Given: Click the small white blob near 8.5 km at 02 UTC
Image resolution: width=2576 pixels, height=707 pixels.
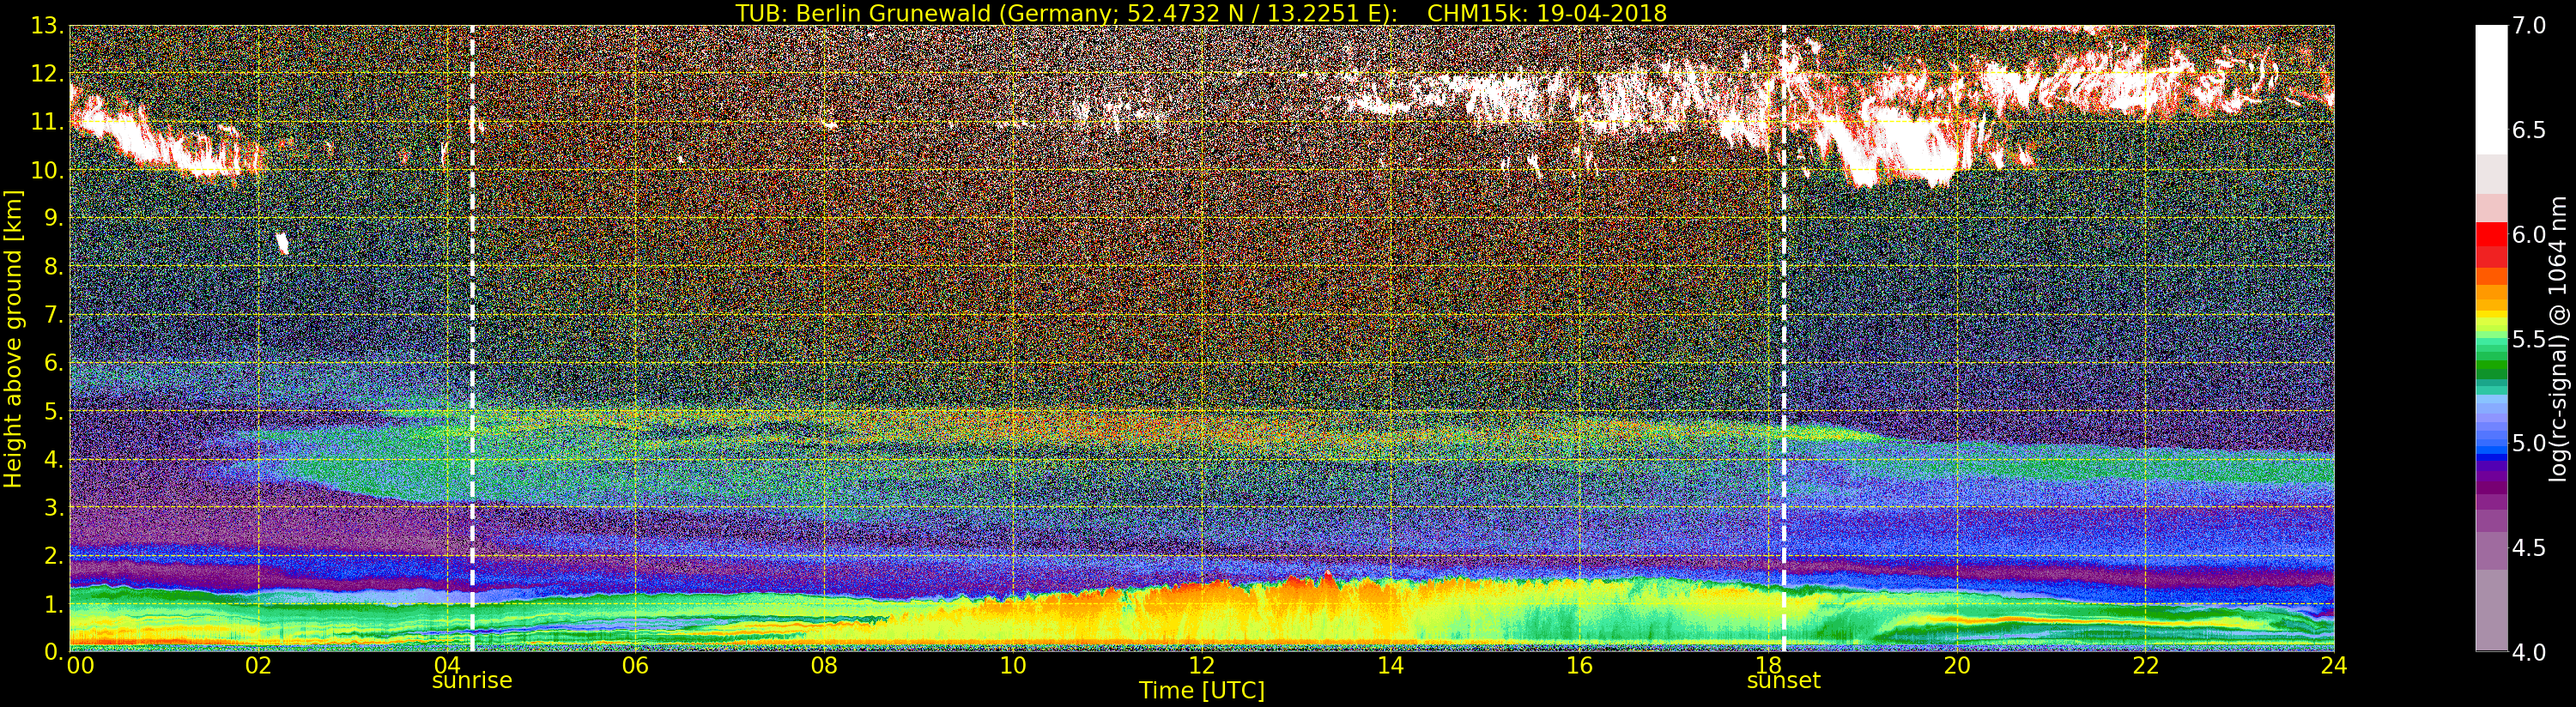Looking at the screenshot, I should tap(282, 243).
